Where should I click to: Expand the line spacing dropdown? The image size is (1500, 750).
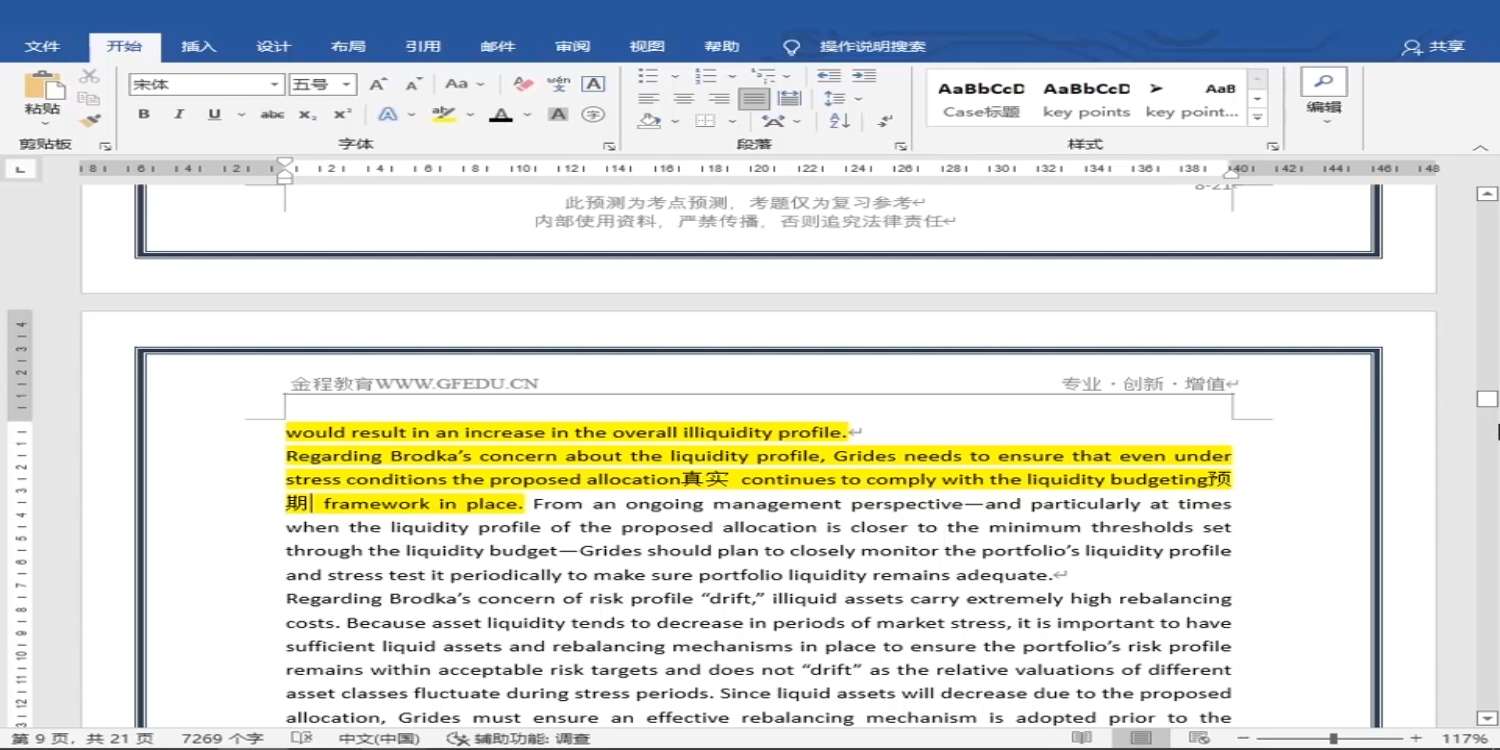[x=858, y=98]
